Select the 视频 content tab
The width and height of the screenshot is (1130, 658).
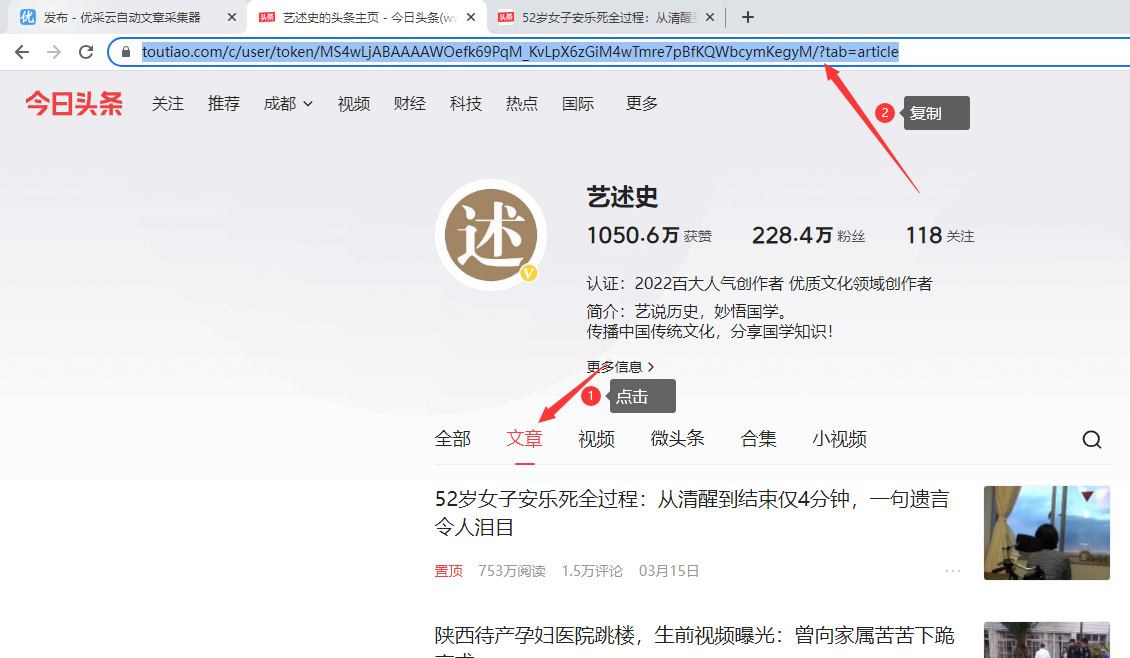pyautogui.click(x=596, y=439)
